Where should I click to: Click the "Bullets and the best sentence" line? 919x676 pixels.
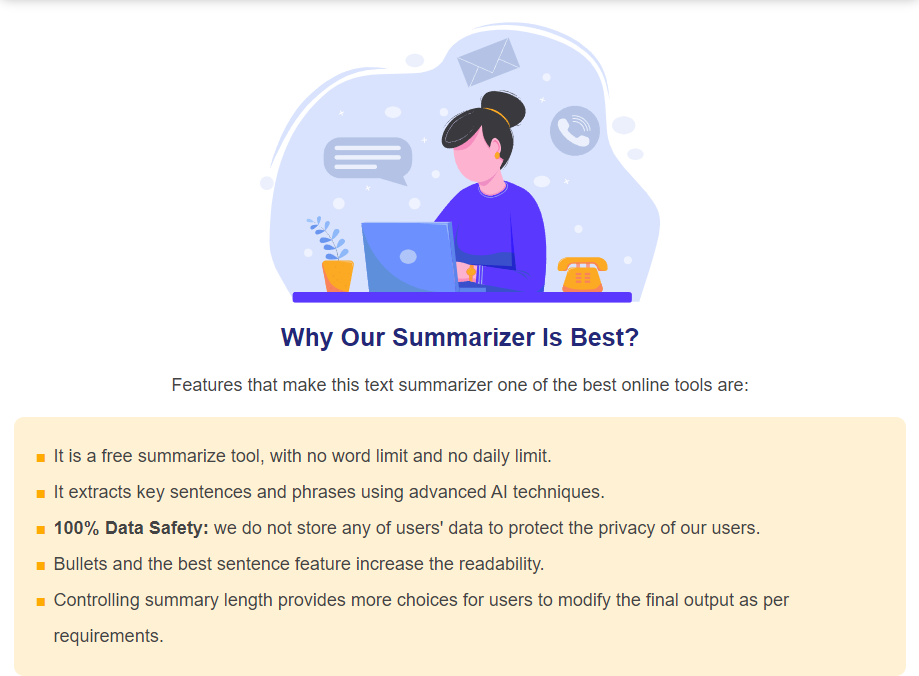tap(298, 564)
